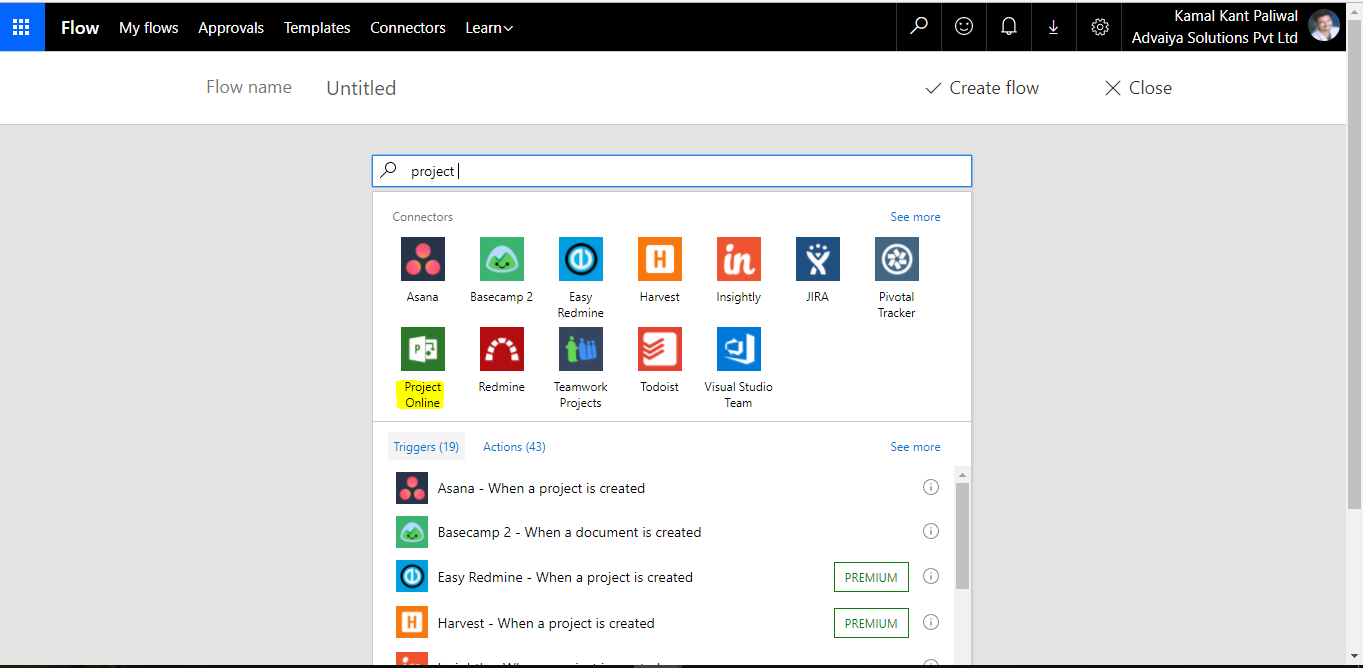Select the JIRA connector icon
The height and width of the screenshot is (668, 1363).
[818, 259]
